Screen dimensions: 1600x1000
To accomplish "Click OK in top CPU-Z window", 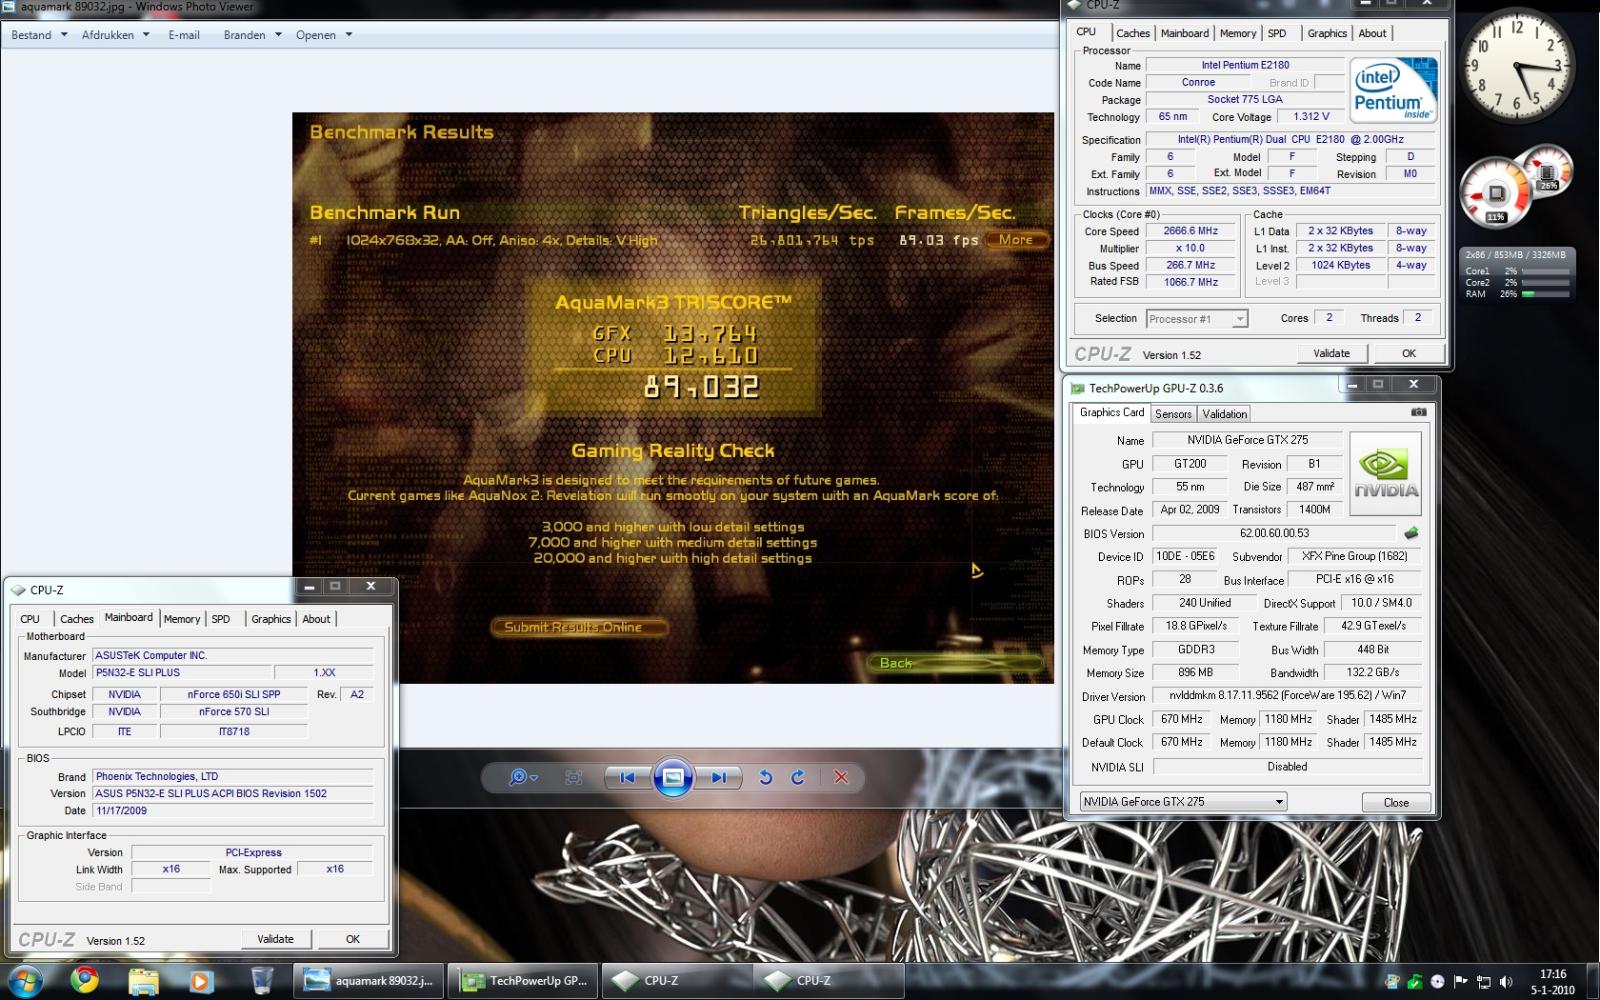I will tap(1408, 353).
